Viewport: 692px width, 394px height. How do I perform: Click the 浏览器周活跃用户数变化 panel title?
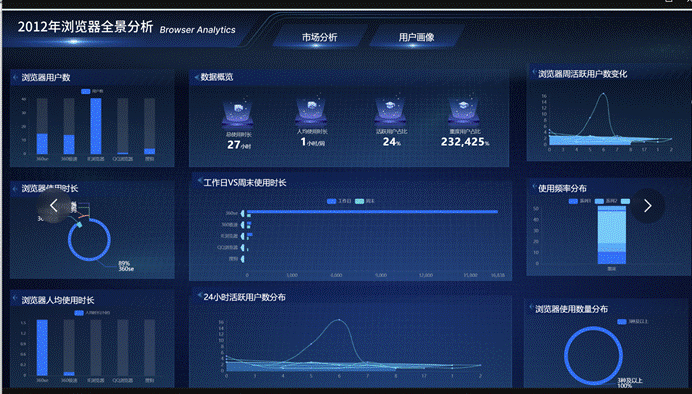[582, 74]
